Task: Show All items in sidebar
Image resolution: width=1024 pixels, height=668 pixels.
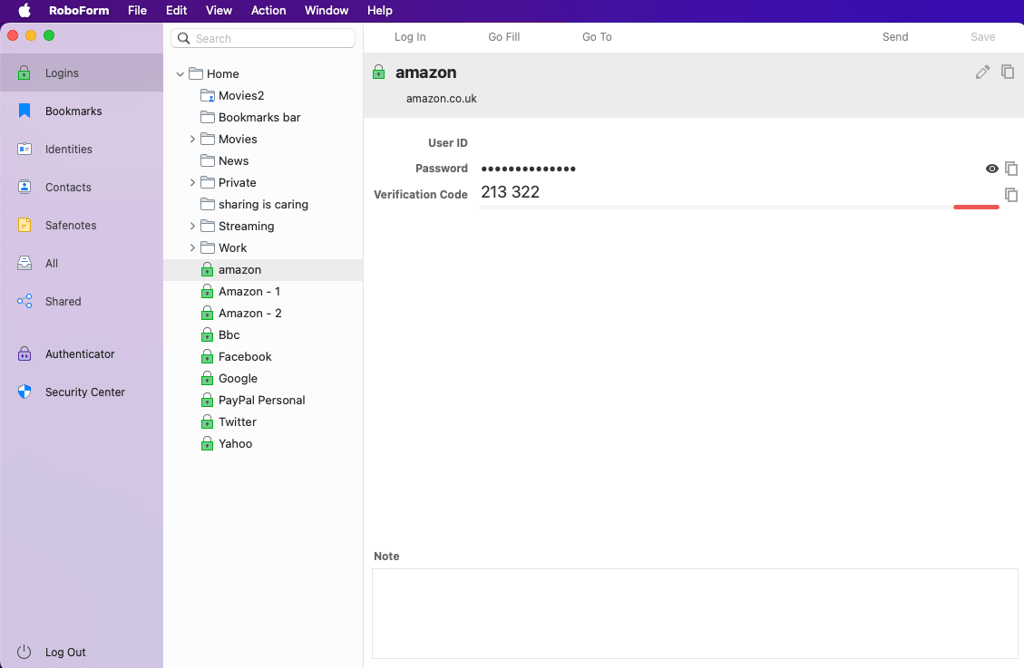Action: coord(81,263)
